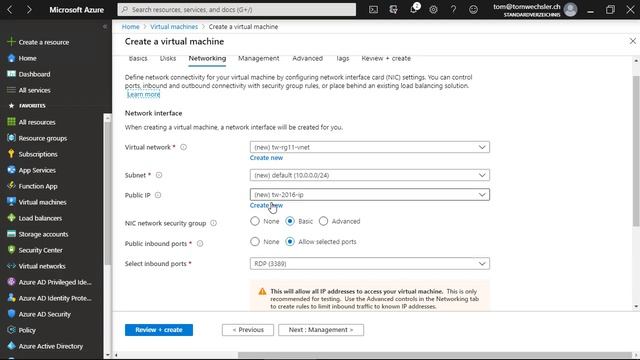Click Next : Management button
This screenshot has height=360, width=640.
coord(321,330)
